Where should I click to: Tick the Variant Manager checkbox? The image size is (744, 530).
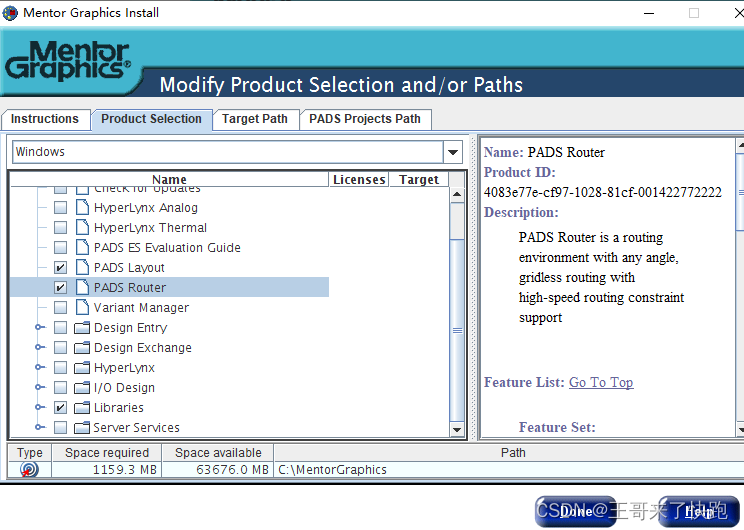[60, 307]
